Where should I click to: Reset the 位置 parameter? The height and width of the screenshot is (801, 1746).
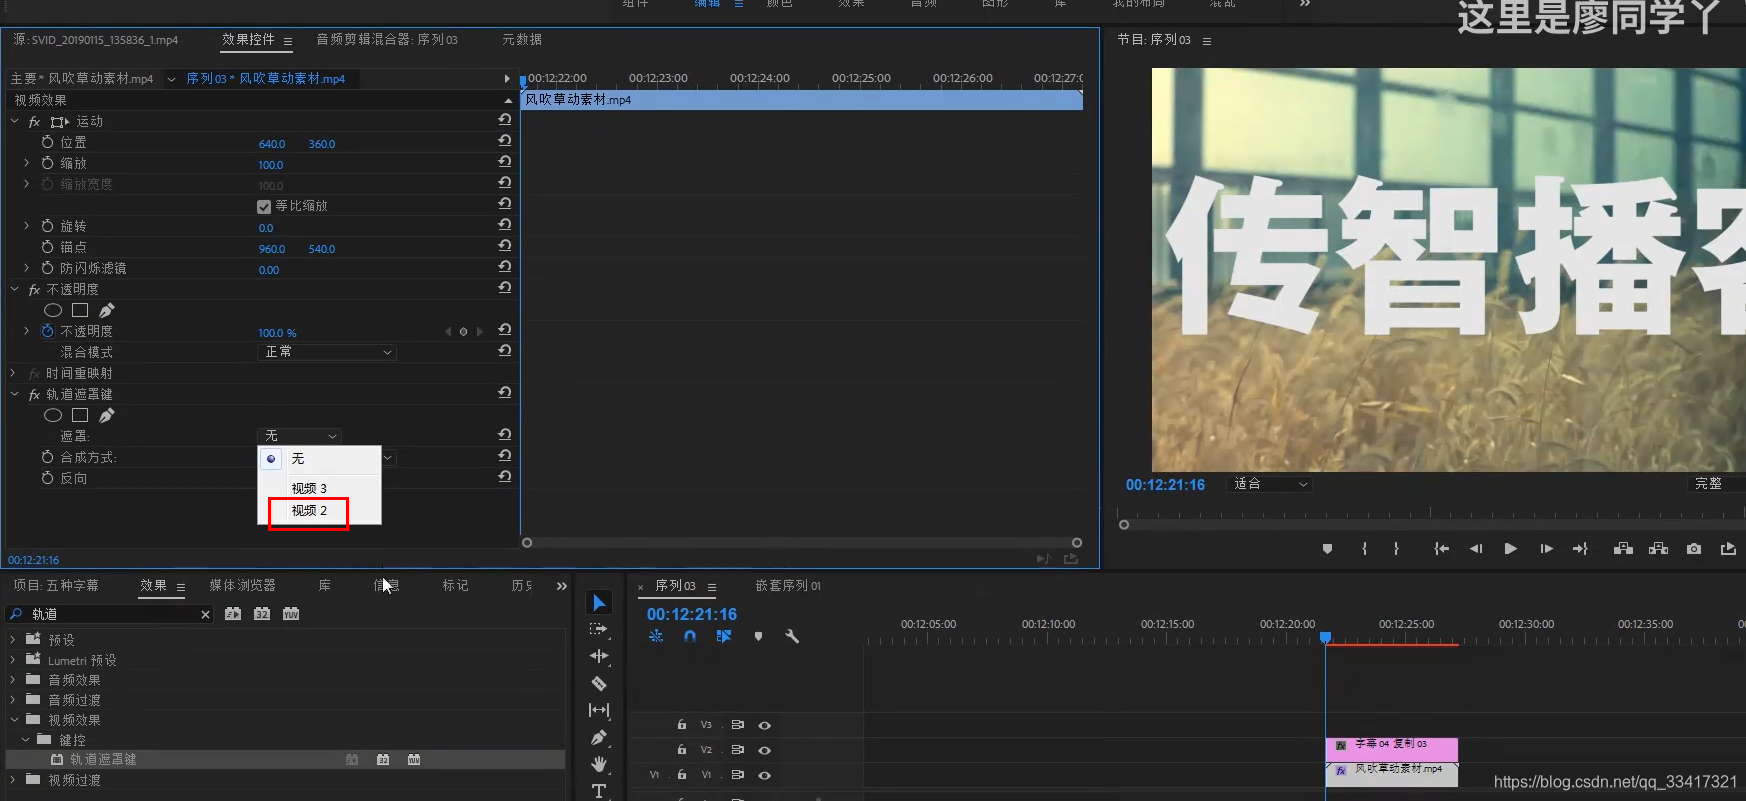pos(505,141)
